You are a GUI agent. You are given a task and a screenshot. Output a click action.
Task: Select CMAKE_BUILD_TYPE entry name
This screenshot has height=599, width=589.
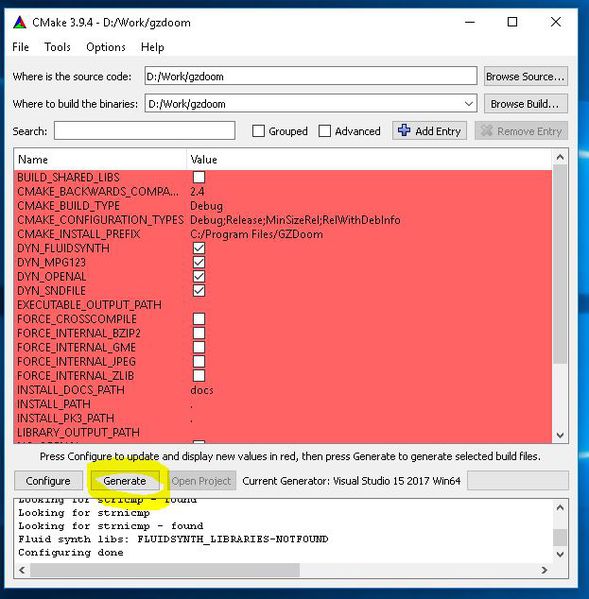point(68,206)
